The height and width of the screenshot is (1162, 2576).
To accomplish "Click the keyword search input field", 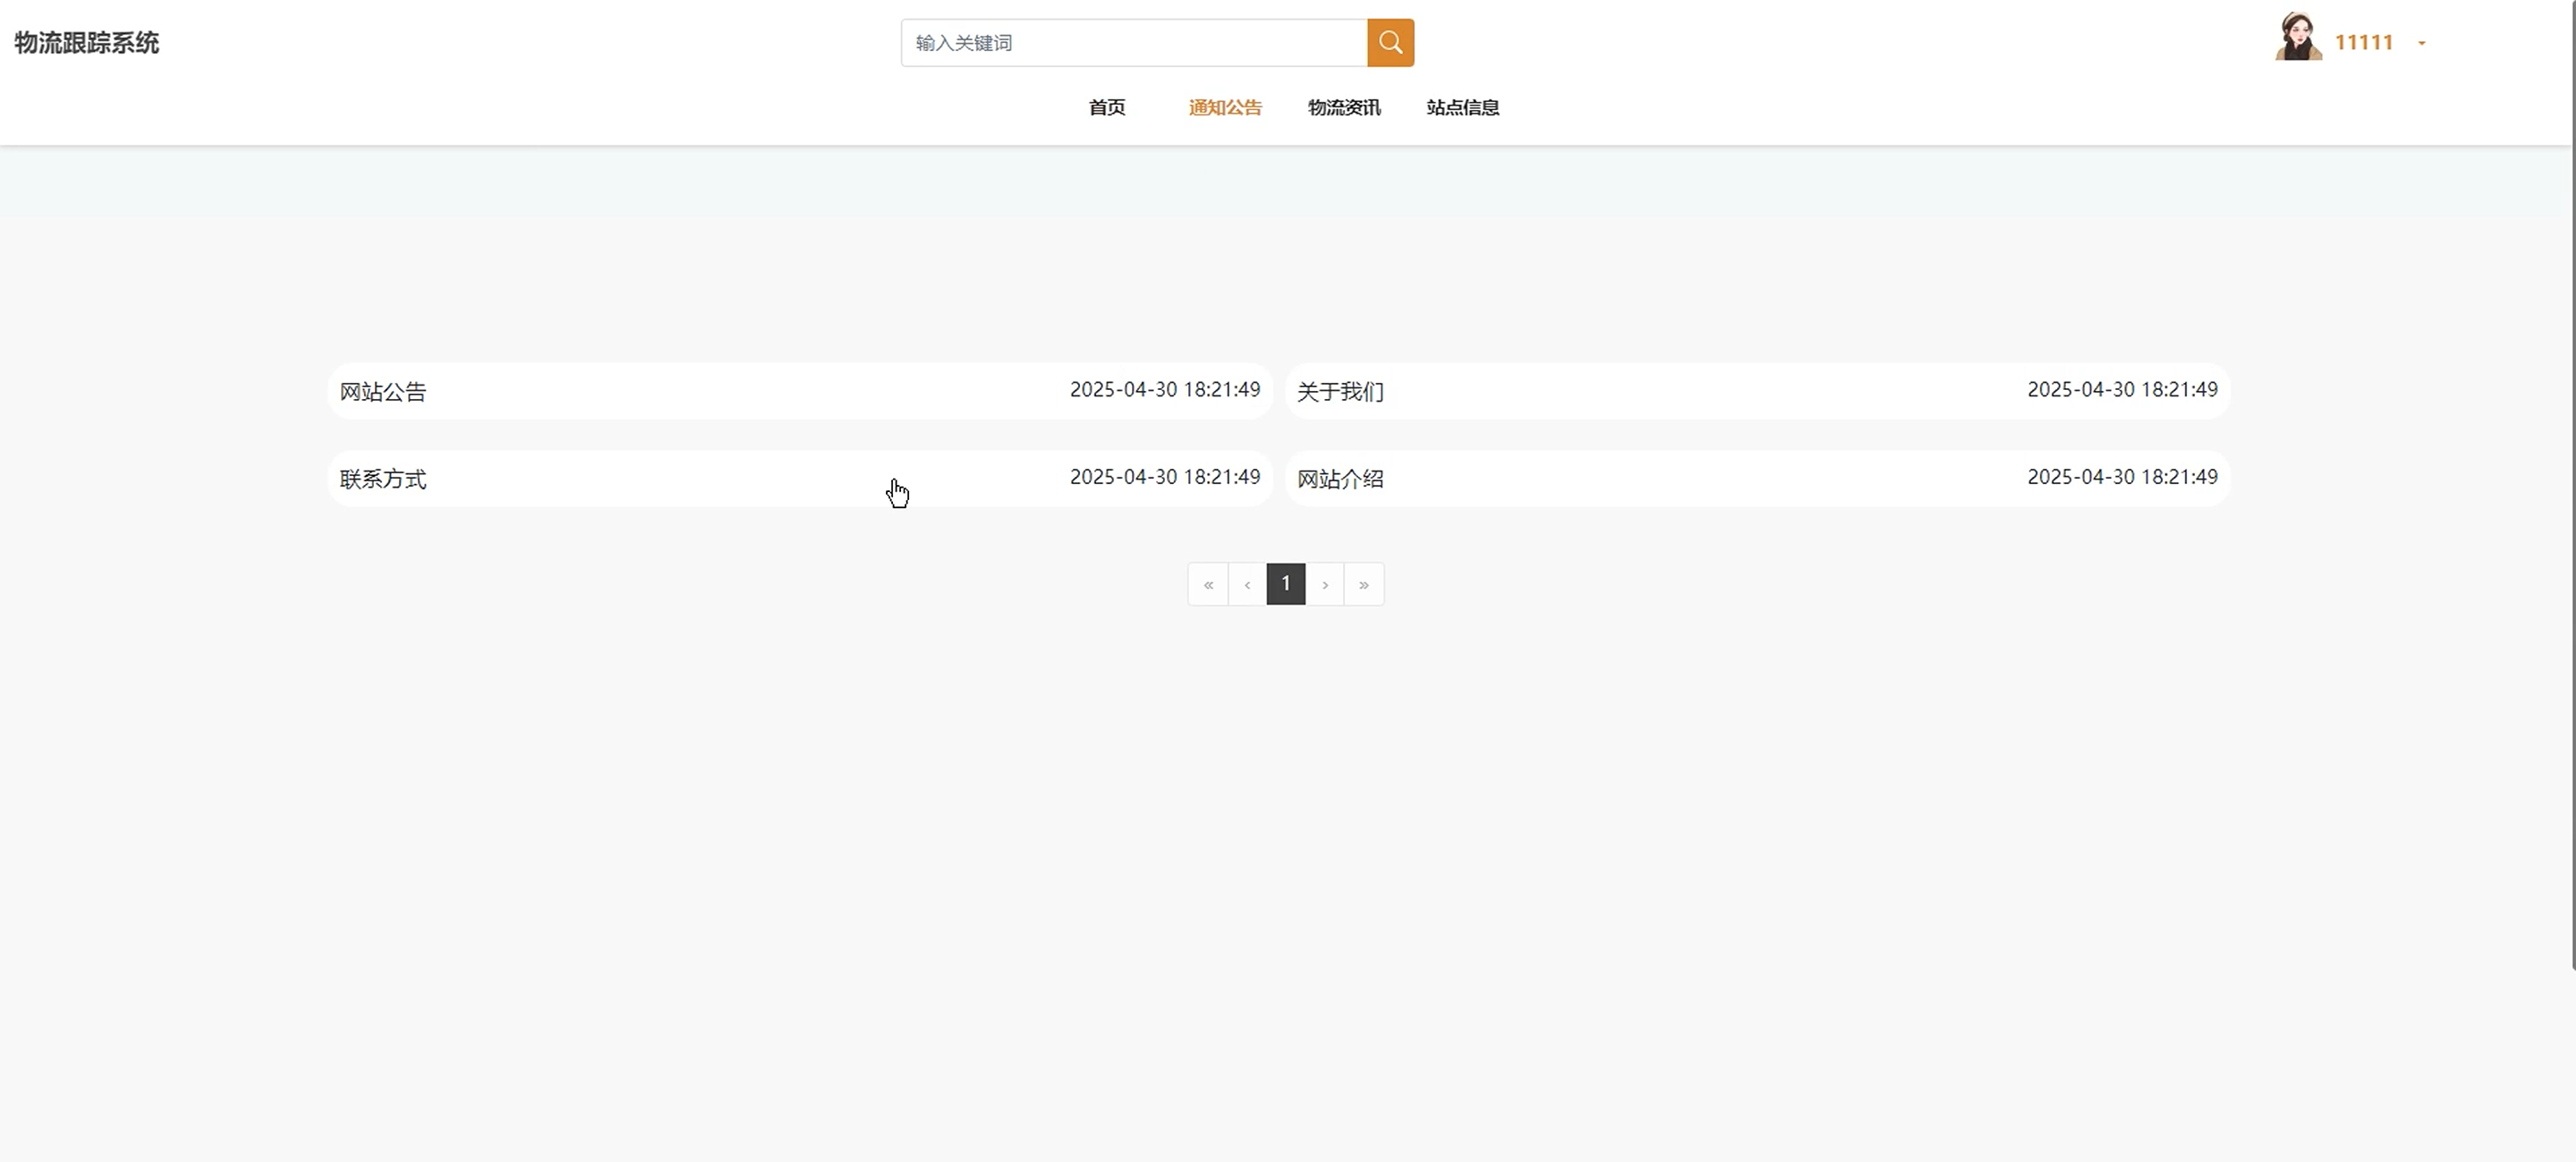I will pyautogui.click(x=1133, y=43).
